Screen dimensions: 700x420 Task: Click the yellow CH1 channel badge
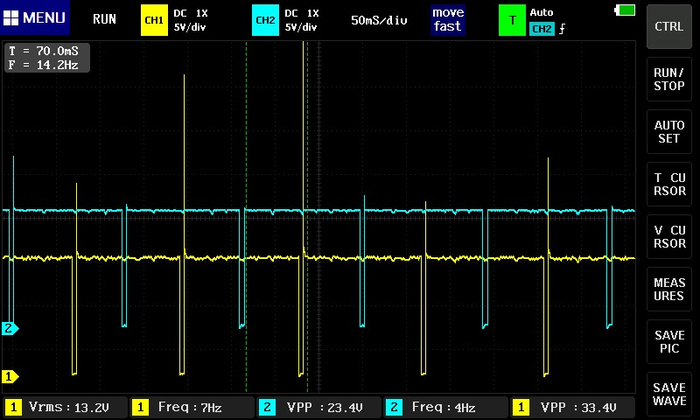coord(154,19)
